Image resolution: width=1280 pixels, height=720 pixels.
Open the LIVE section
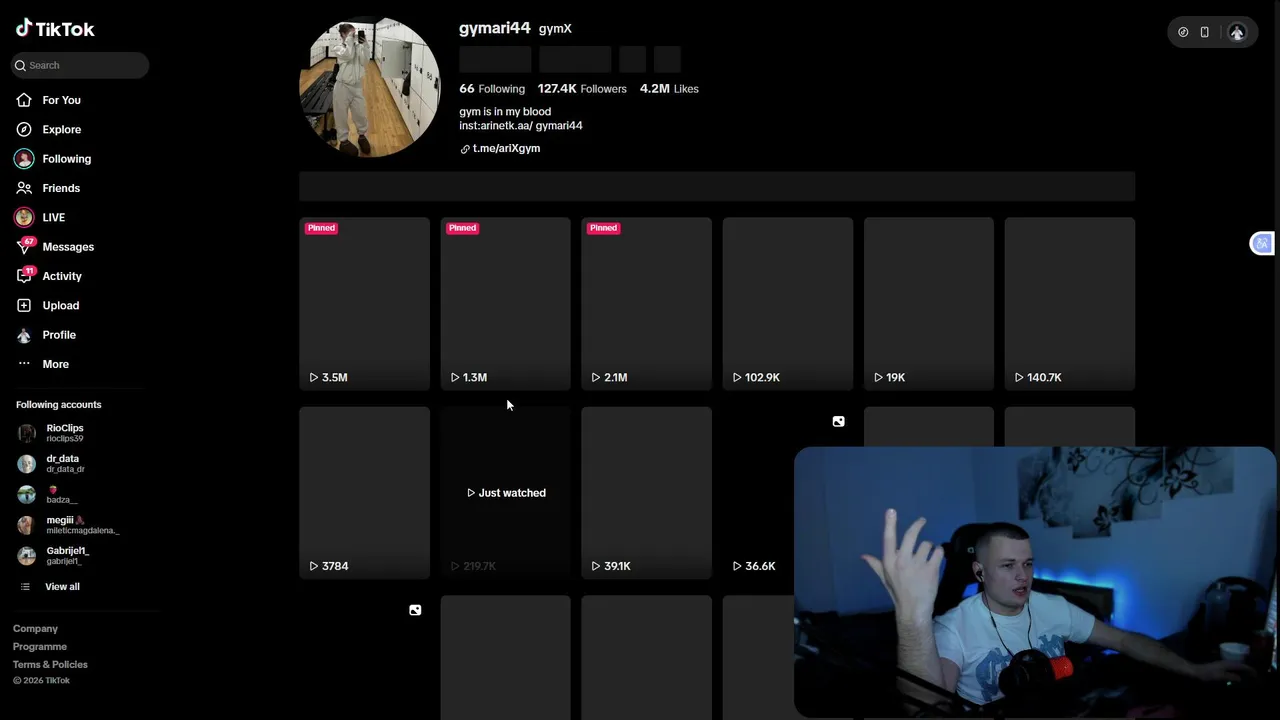pyautogui.click(x=53, y=217)
